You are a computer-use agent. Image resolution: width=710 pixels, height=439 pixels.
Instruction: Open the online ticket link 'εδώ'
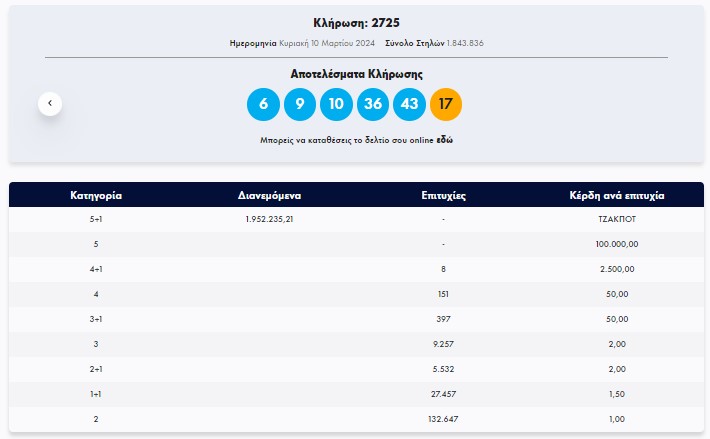(445, 141)
